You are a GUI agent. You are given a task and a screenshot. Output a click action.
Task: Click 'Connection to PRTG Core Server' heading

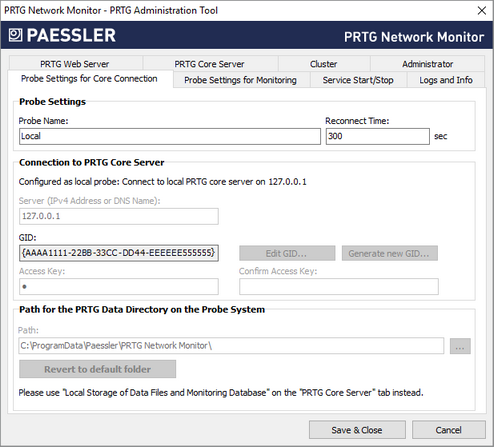click(92, 162)
